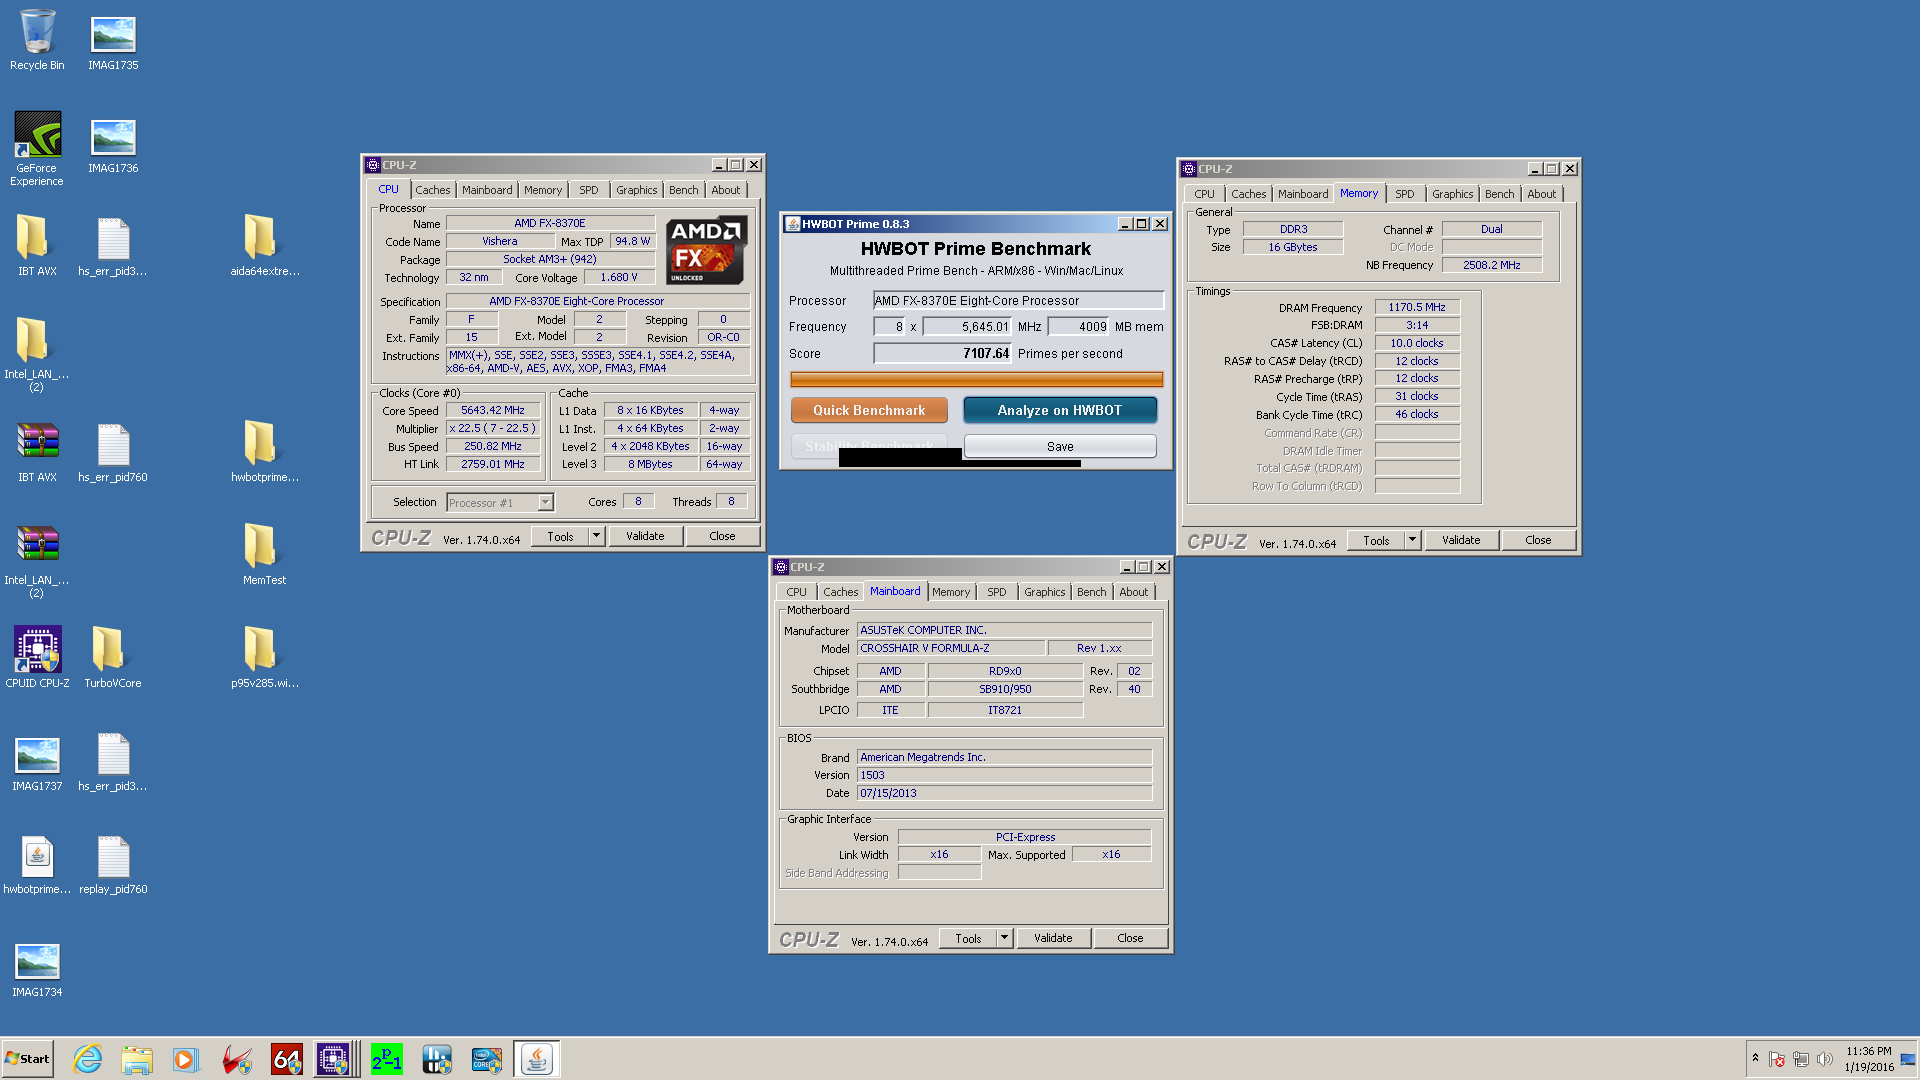This screenshot has width=1920, height=1080.
Task: Launch Internet Explorer from taskbar
Action: [x=88, y=1059]
